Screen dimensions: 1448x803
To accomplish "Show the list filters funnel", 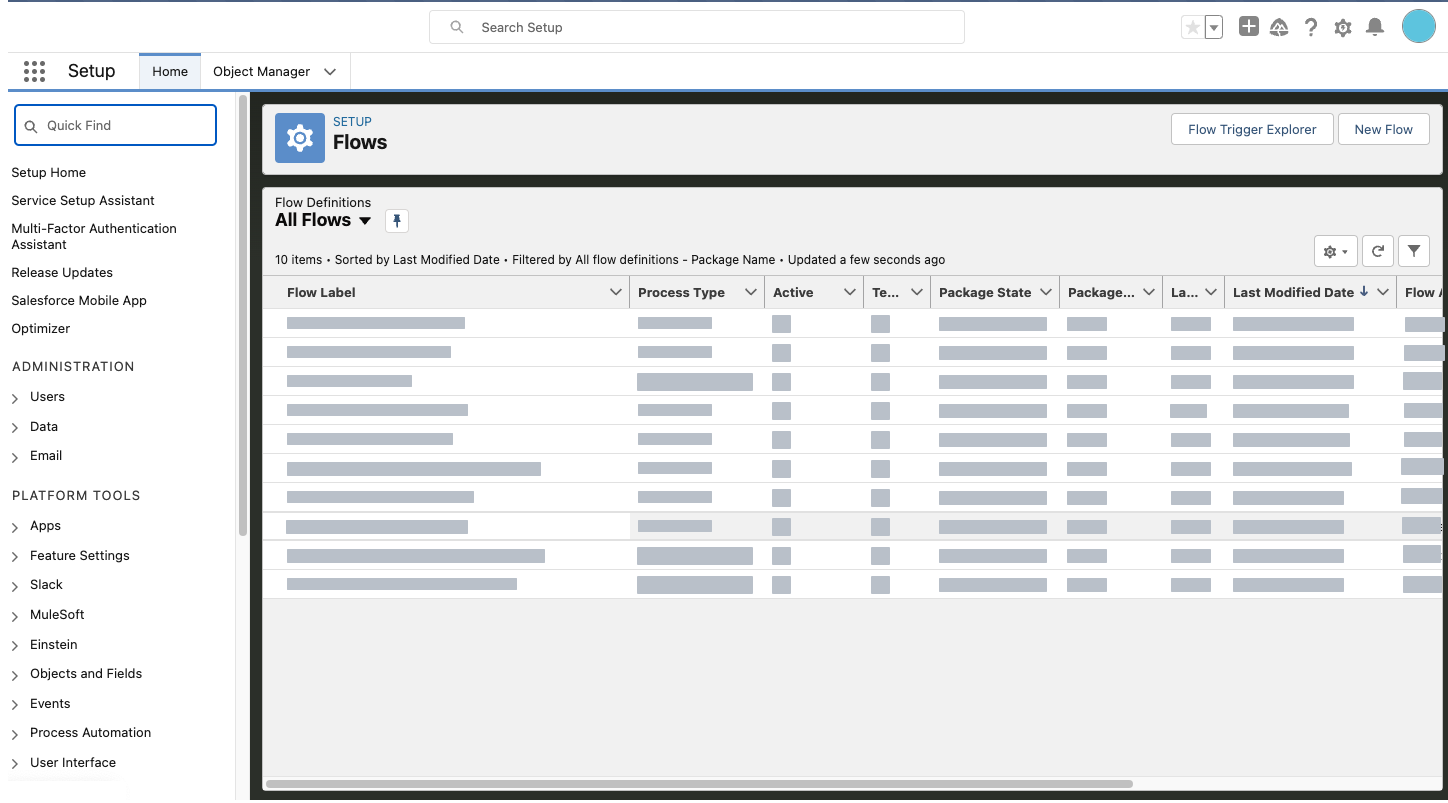I will tap(1414, 252).
